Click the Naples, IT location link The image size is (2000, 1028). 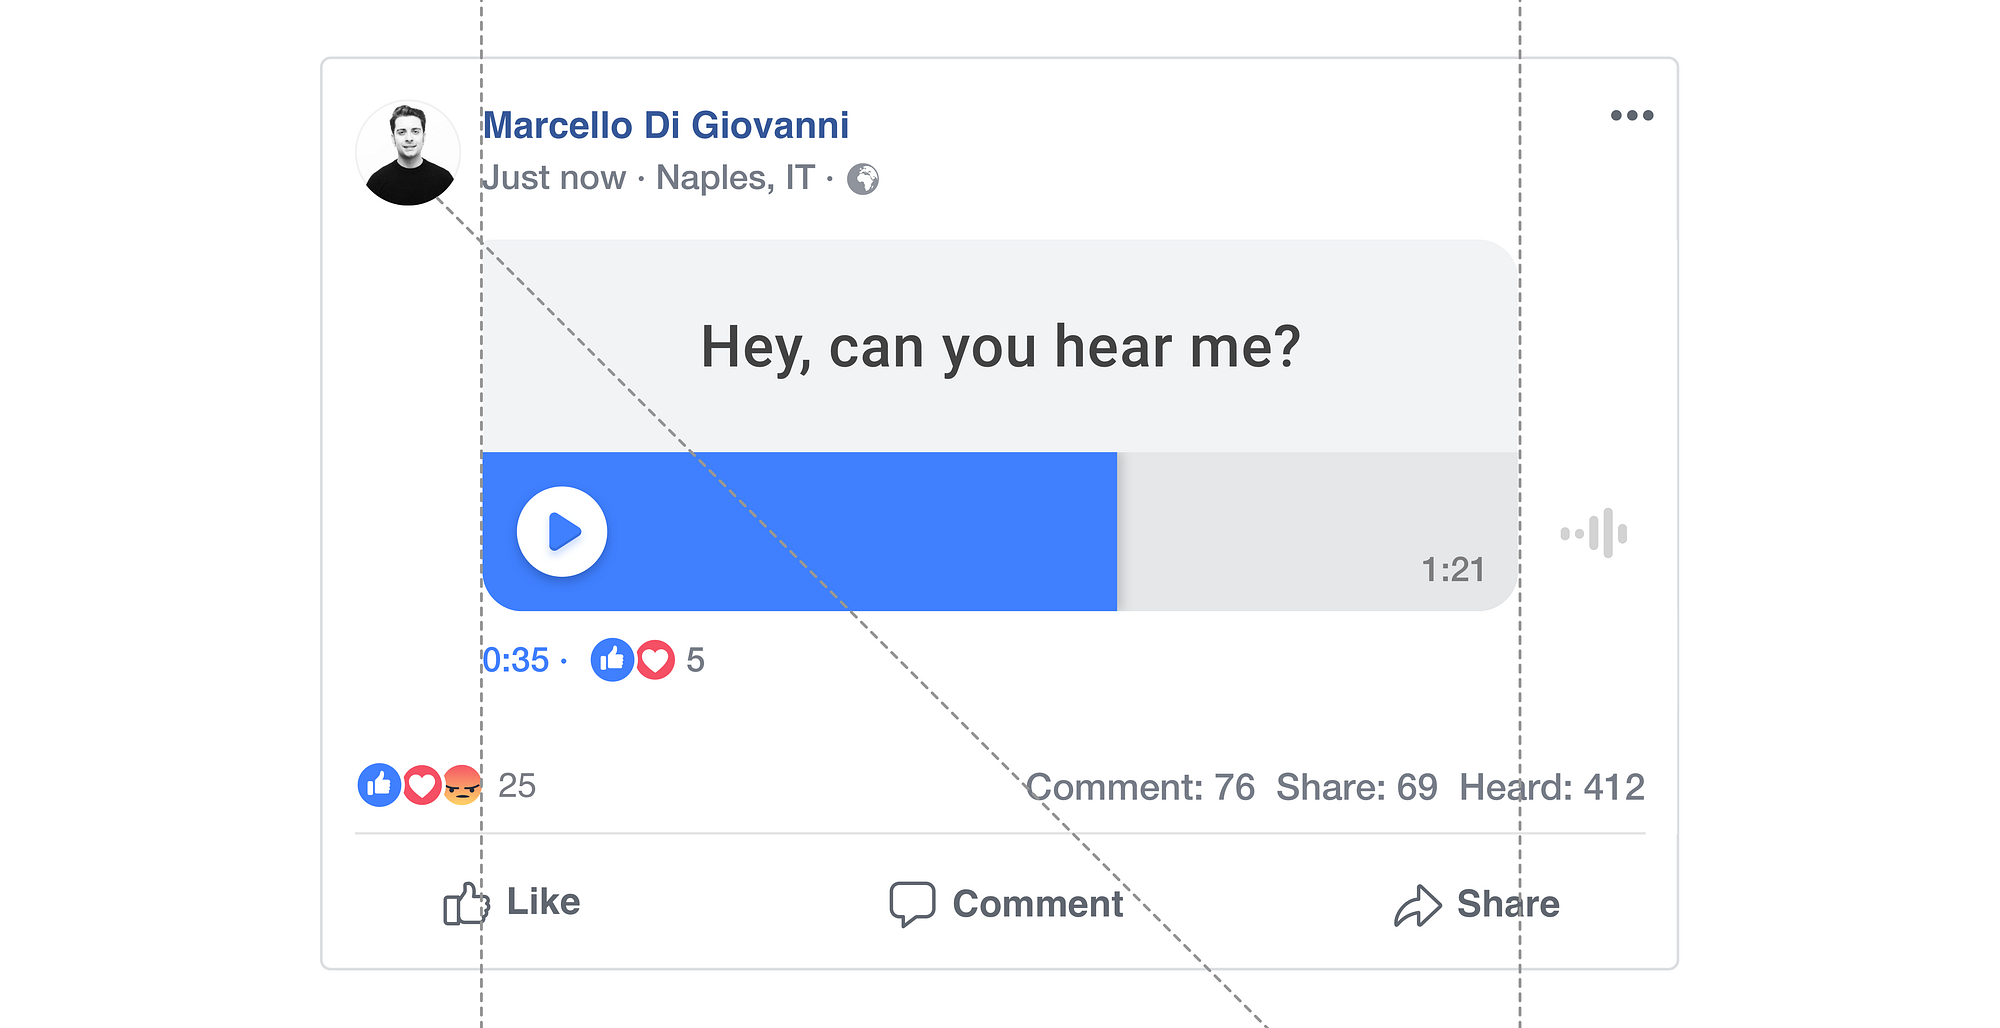(x=735, y=178)
